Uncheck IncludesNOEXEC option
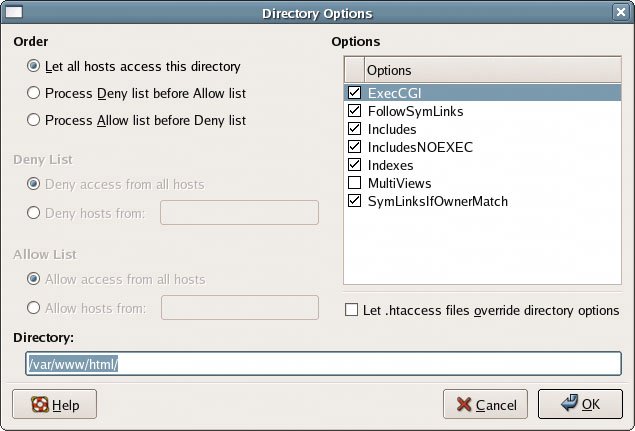 (x=354, y=147)
